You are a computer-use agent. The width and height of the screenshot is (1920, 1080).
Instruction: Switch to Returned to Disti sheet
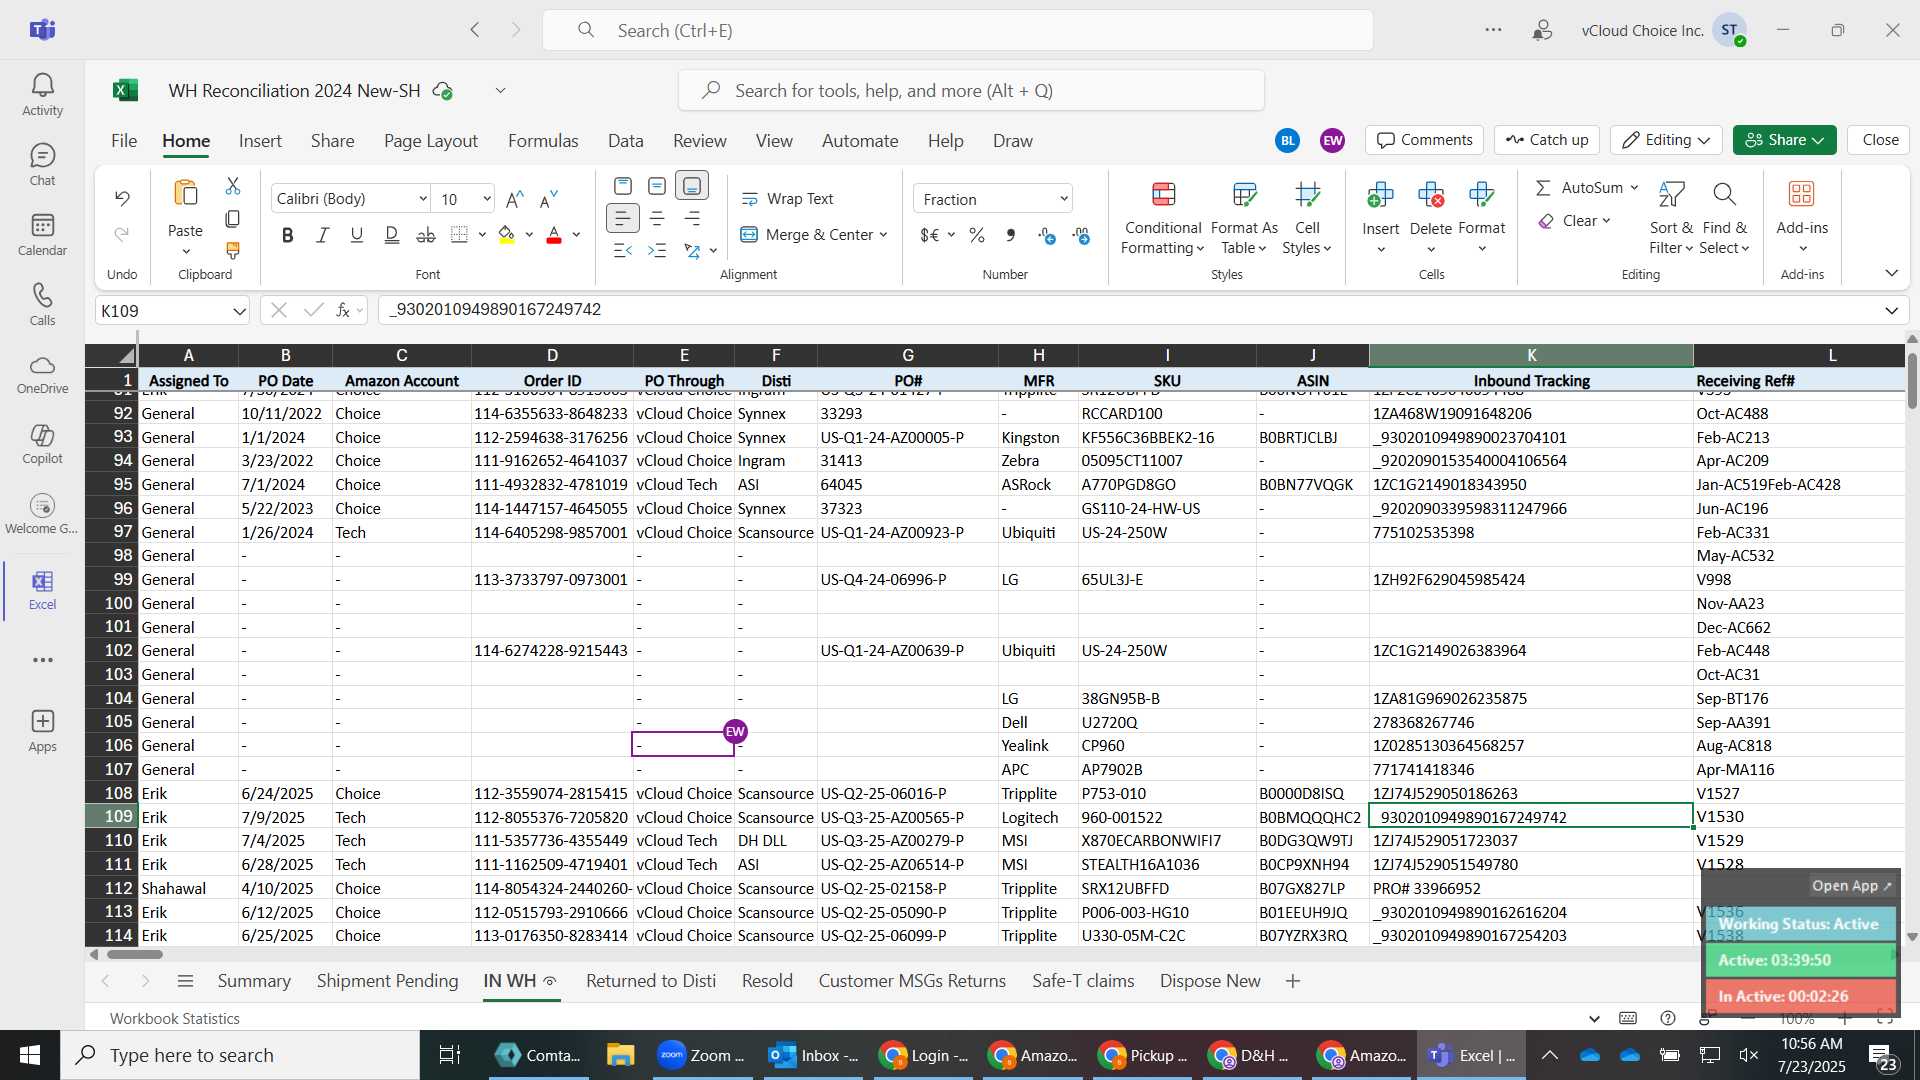tap(651, 981)
